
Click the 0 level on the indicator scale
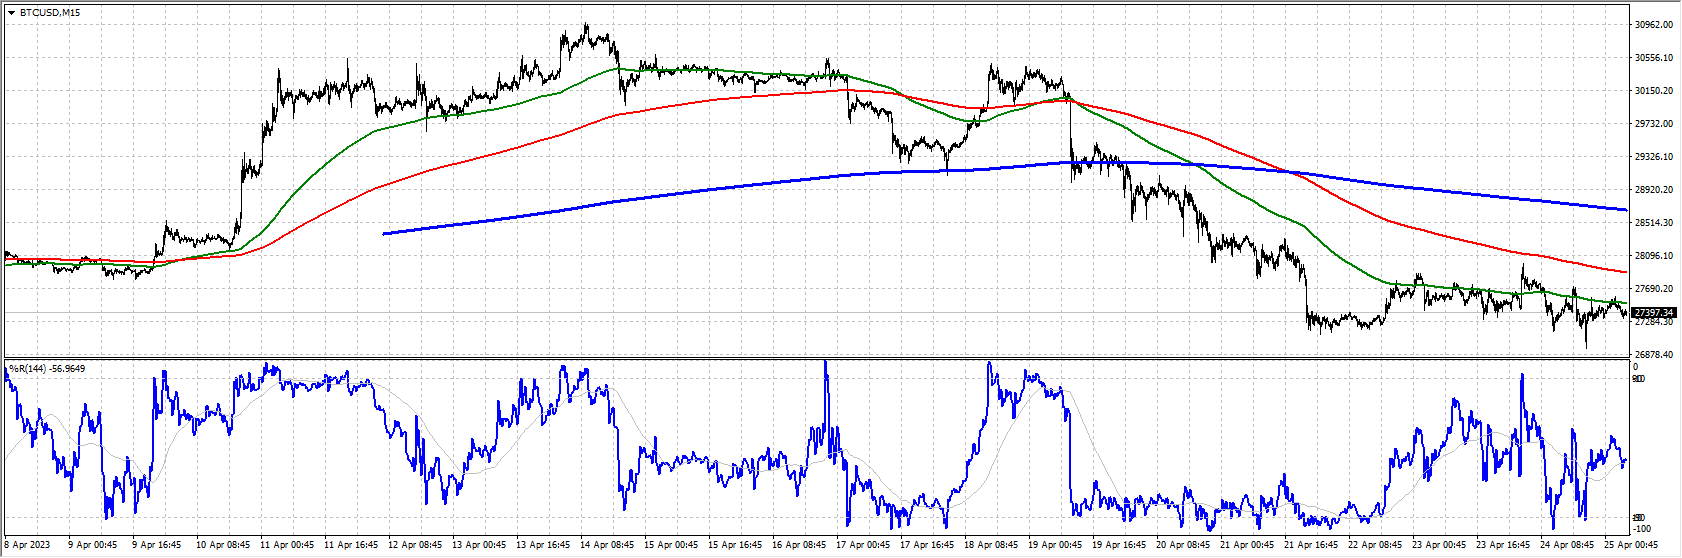(x=1635, y=367)
